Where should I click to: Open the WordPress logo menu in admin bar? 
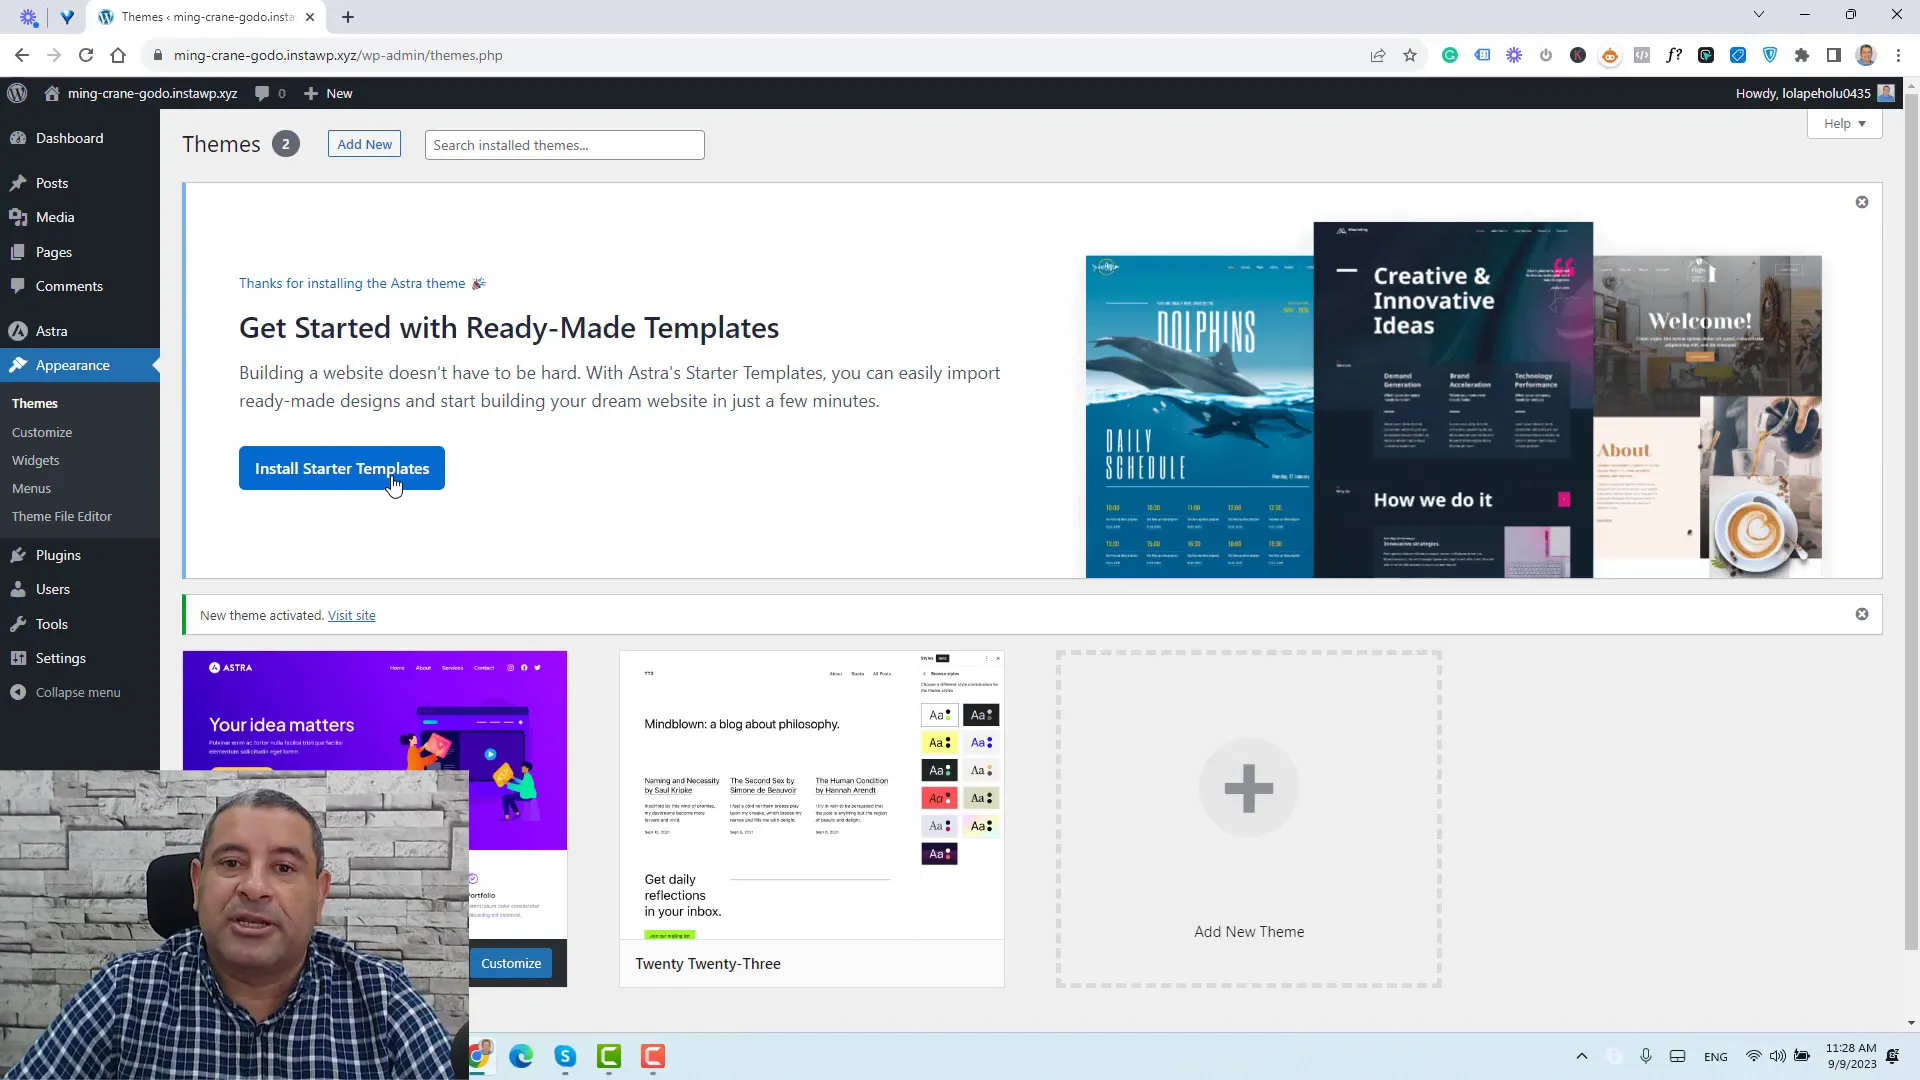17,93
